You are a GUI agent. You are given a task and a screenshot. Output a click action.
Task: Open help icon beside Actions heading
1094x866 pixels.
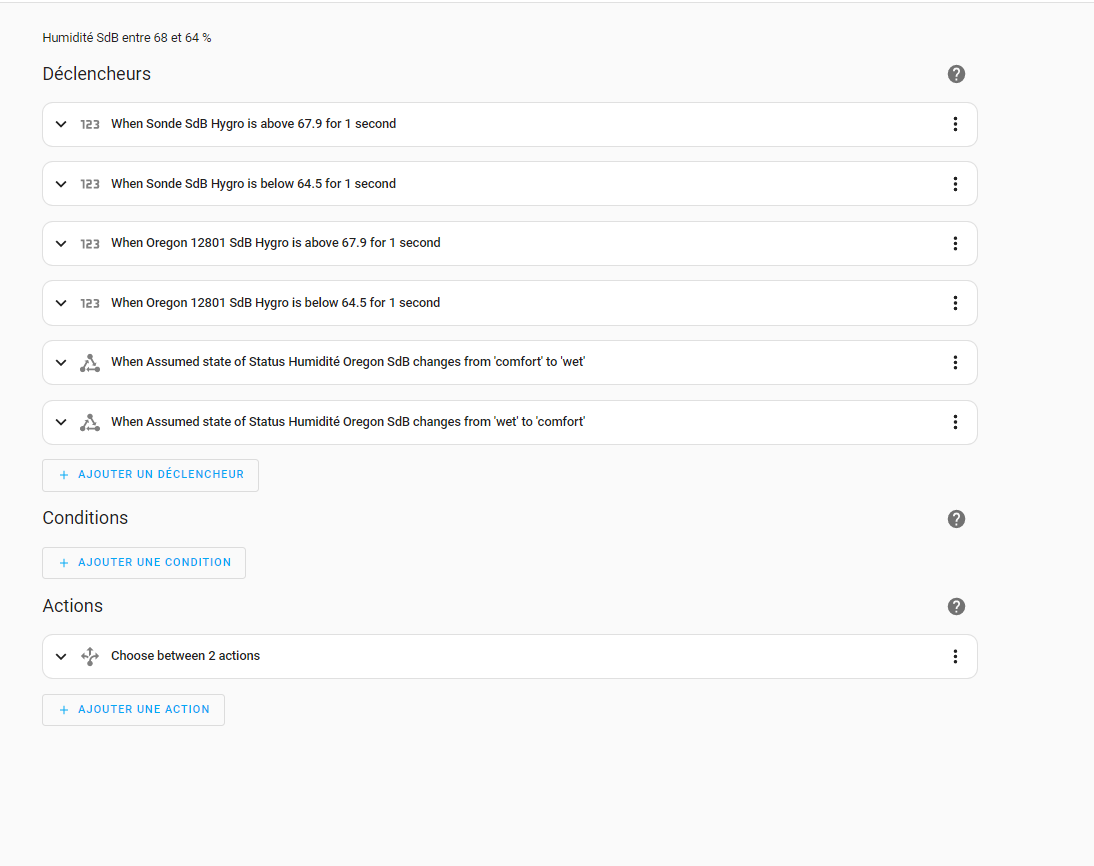click(956, 607)
